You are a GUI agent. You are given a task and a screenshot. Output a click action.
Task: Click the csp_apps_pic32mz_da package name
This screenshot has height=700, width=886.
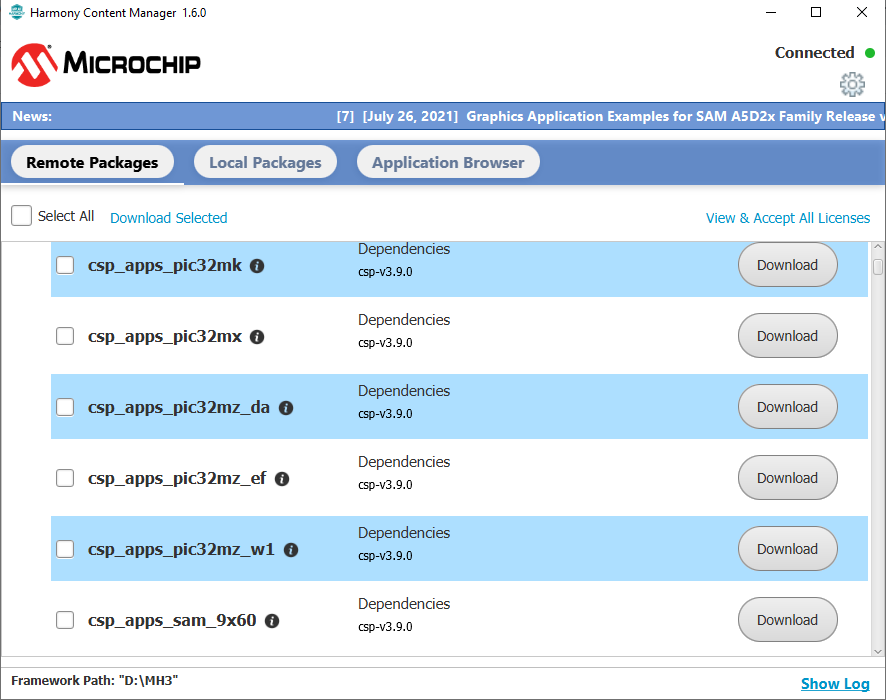(179, 407)
